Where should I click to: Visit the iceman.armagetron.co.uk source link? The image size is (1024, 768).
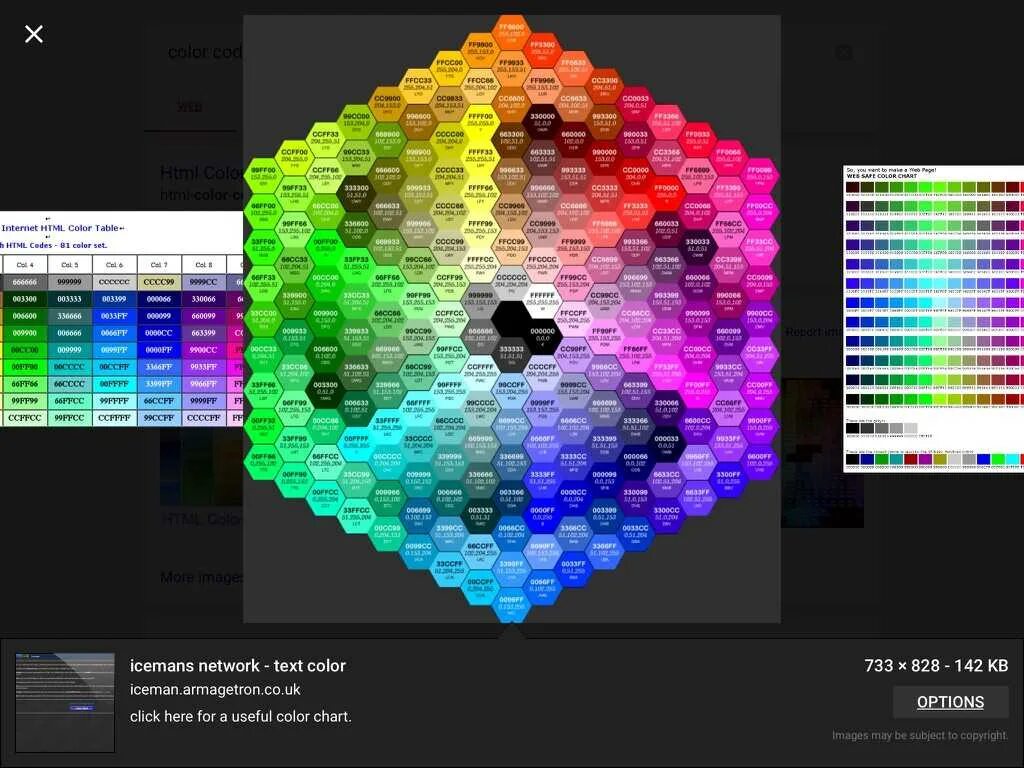point(215,690)
